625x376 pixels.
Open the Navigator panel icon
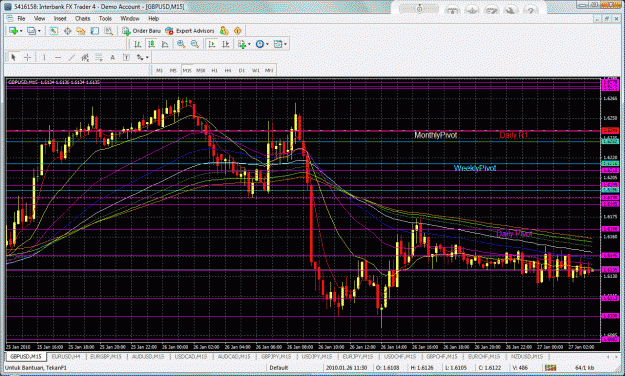81,31
